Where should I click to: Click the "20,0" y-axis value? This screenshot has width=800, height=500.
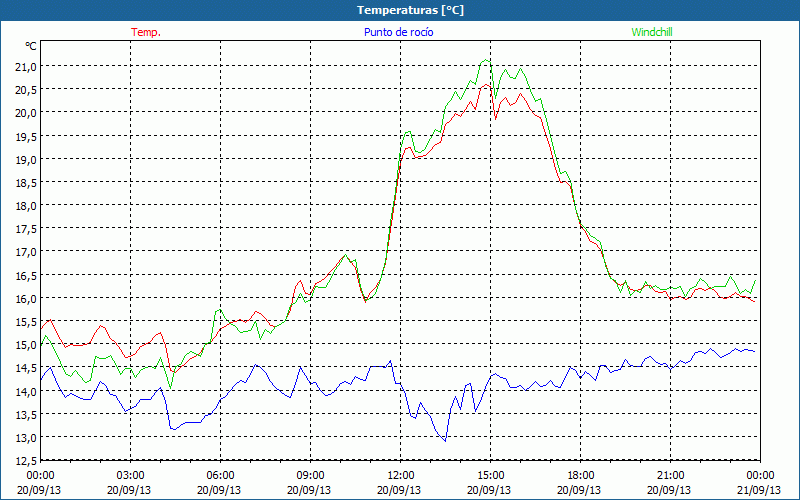tap(27, 113)
